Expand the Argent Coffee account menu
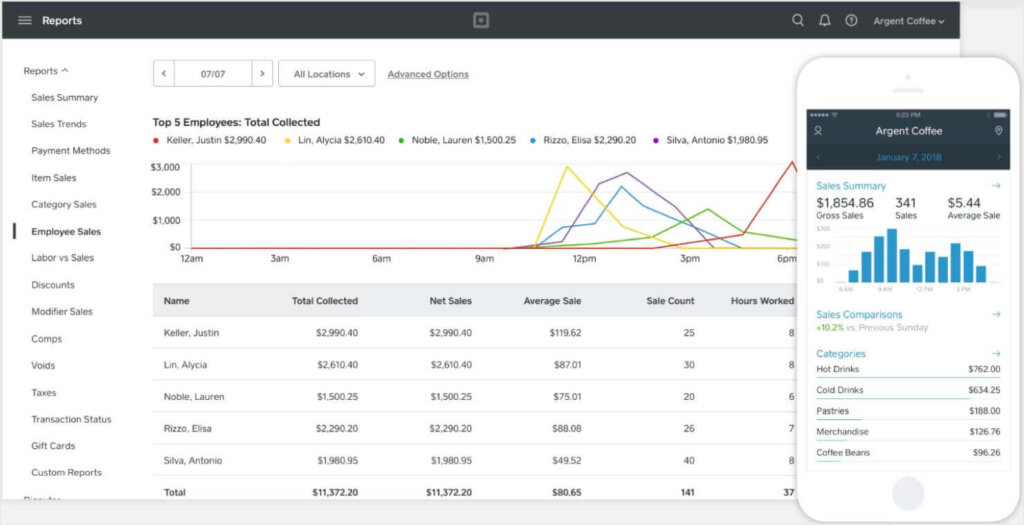The height and width of the screenshot is (525, 1024). point(908,21)
